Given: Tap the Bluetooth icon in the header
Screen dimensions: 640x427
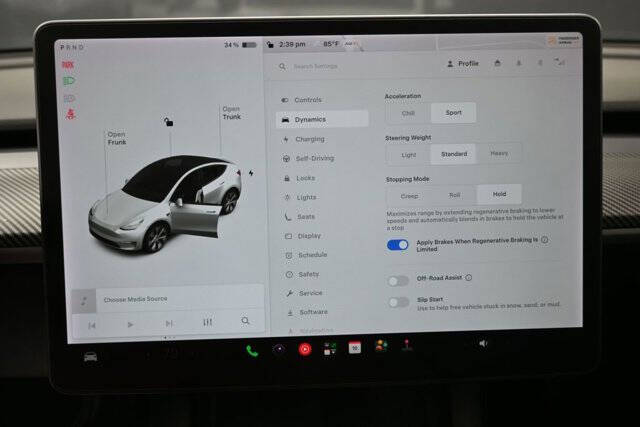Looking at the screenshot, I should 540,63.
